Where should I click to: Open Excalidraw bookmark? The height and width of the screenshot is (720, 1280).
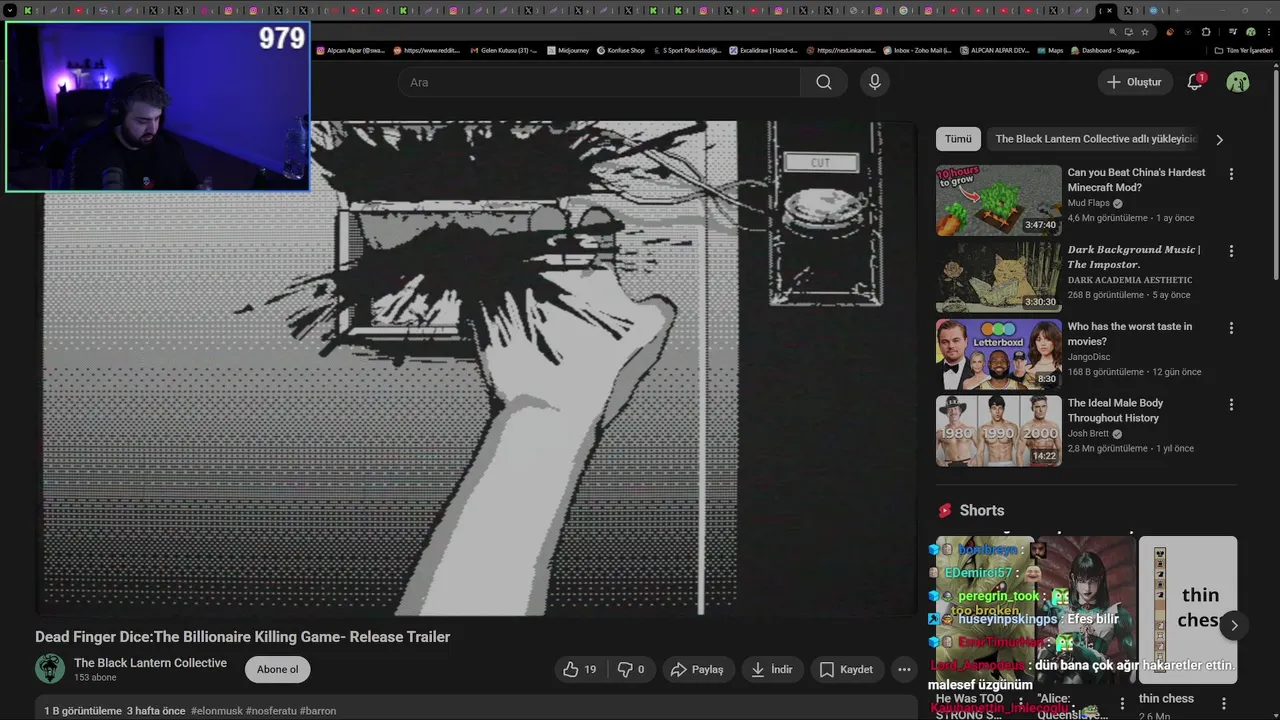tap(763, 50)
